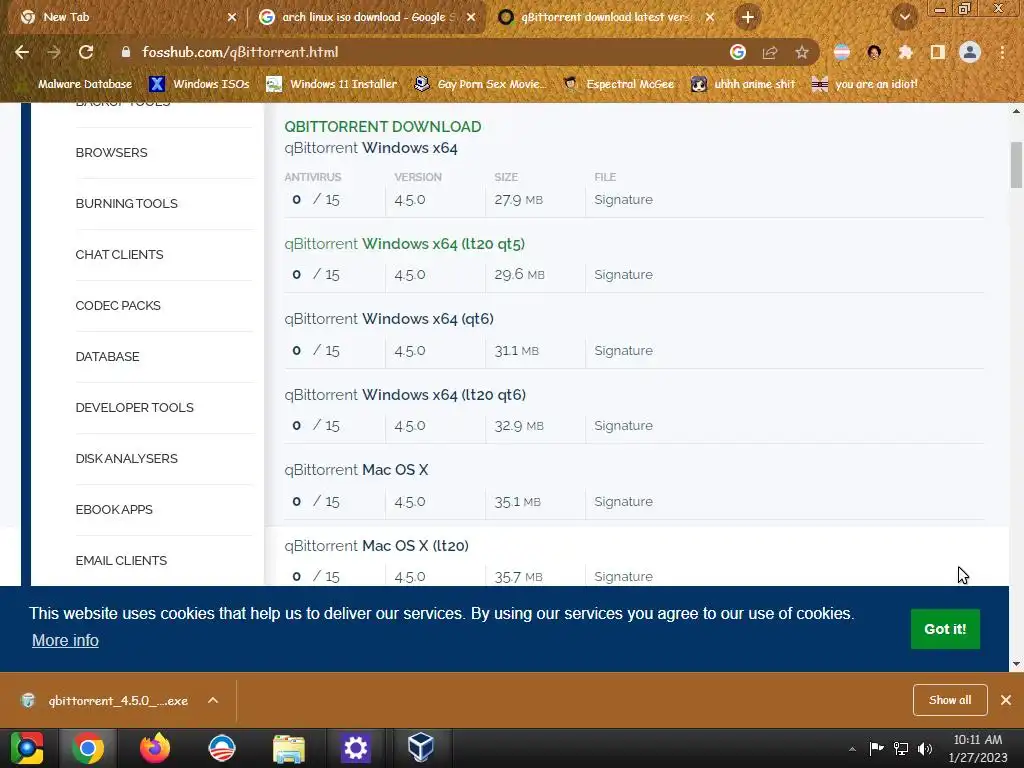
Task: Open the Espectral McGee bookmark
Action: coord(619,84)
